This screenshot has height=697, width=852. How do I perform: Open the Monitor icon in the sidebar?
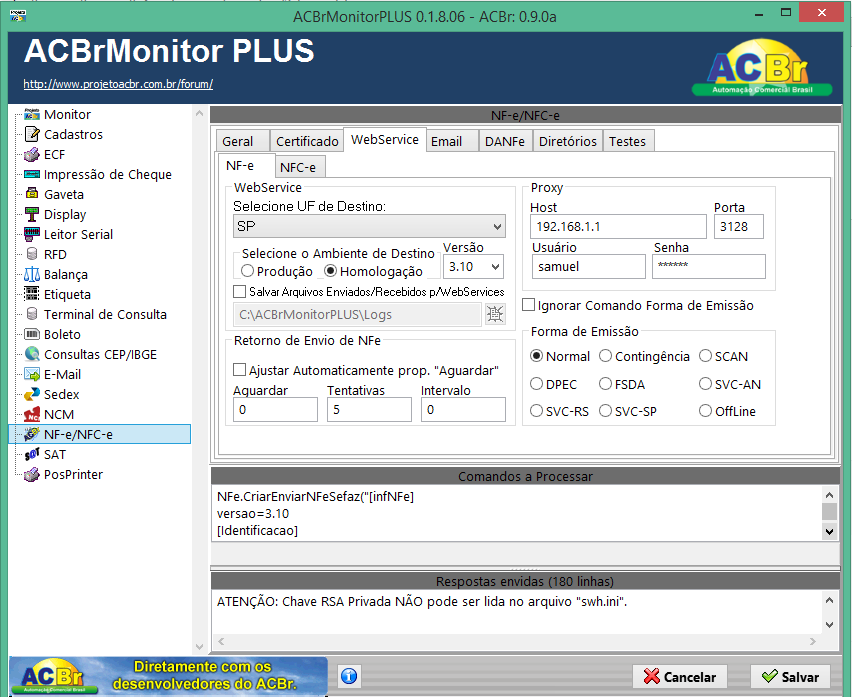32,114
